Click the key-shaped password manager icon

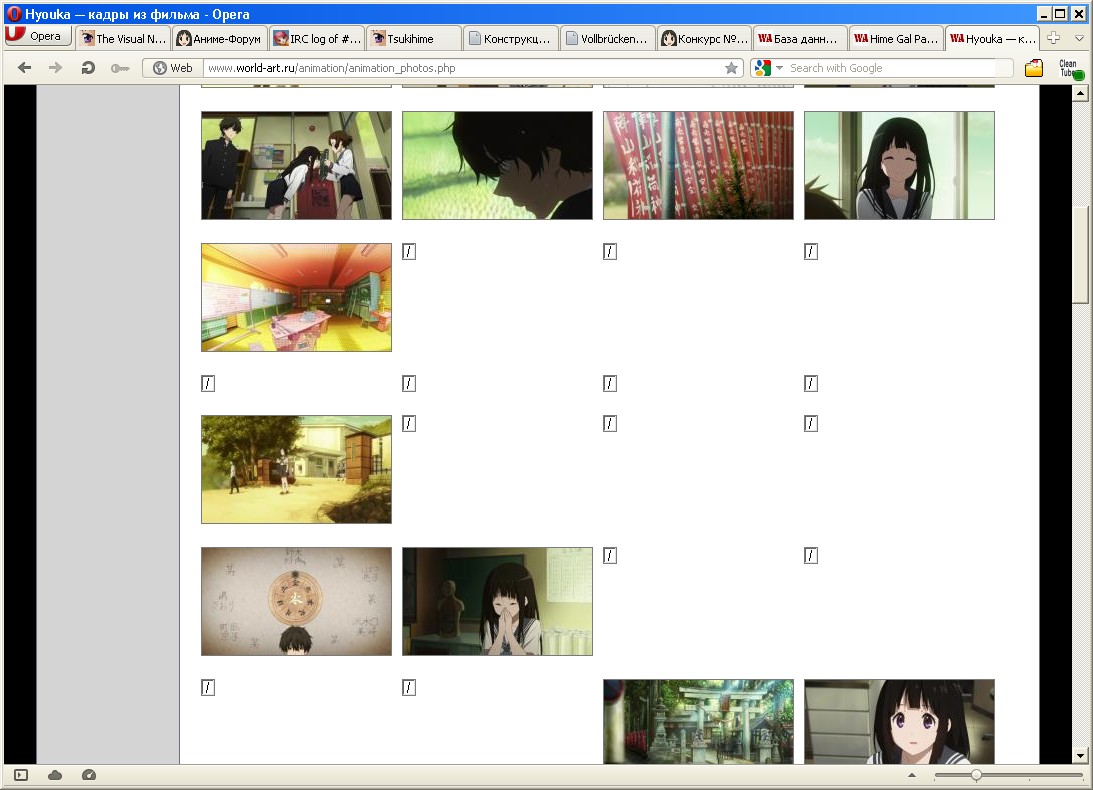[x=120, y=68]
